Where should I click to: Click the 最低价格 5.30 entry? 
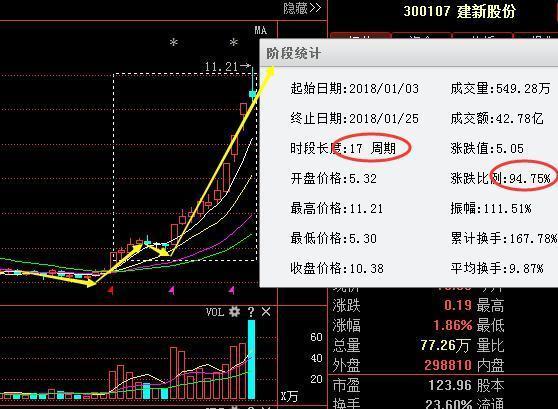333,238
